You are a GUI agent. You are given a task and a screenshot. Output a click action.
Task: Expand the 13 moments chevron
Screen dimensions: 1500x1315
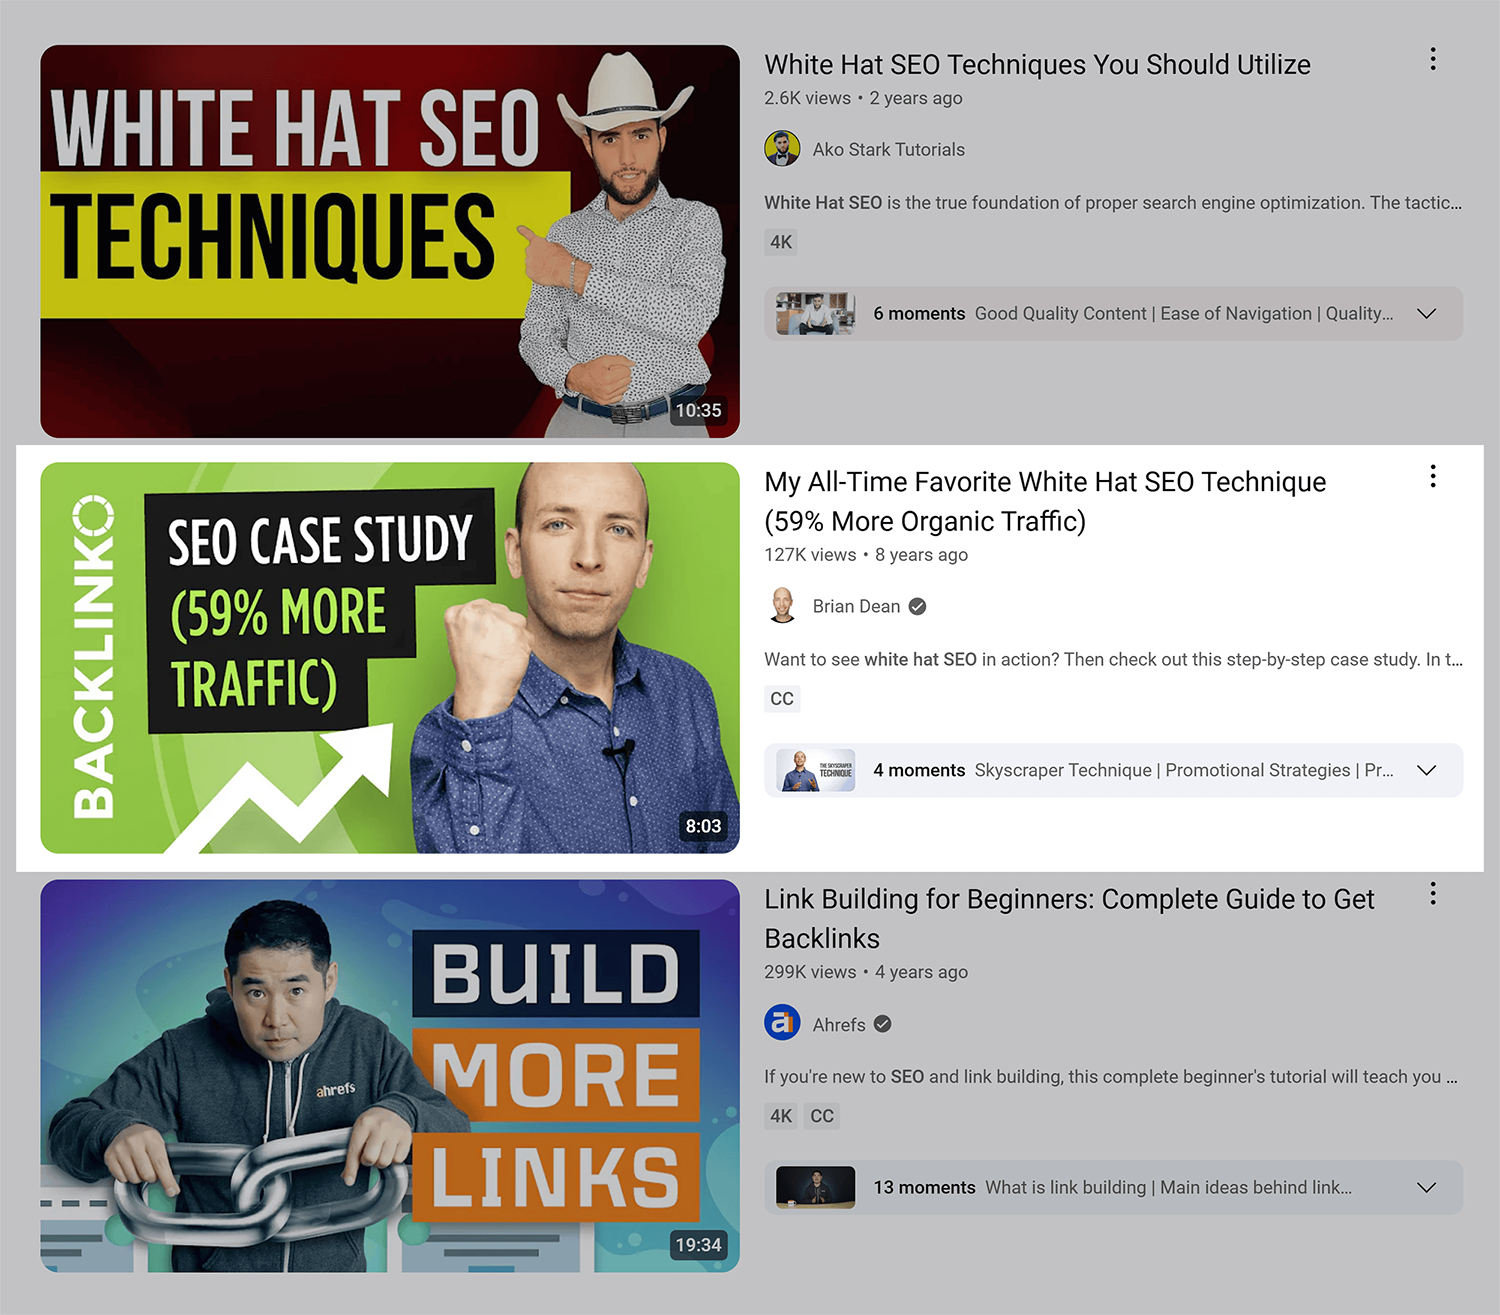1427,1187
